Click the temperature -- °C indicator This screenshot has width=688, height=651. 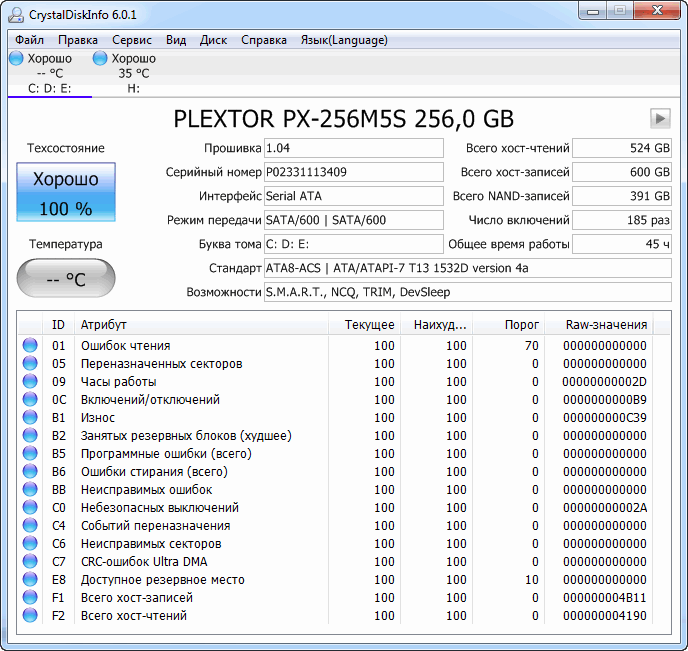click(x=66, y=278)
